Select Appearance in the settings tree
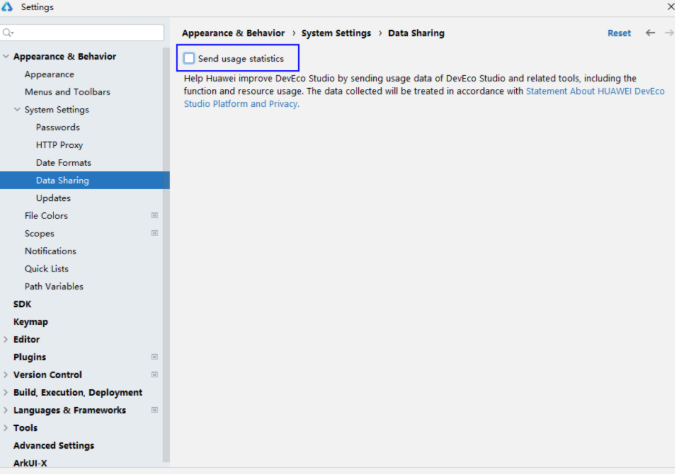Viewport: 675px width, 474px height. [x=49, y=74]
